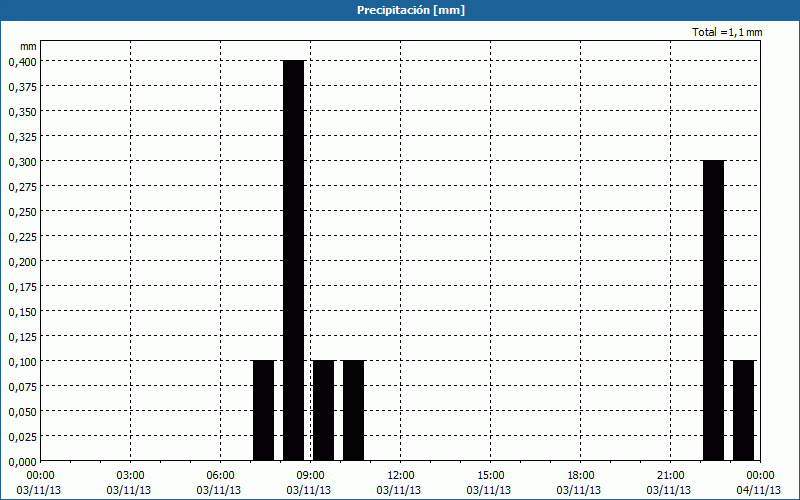Click the 0,175 y-axis label
The width and height of the screenshot is (800, 500).
pos(22,287)
